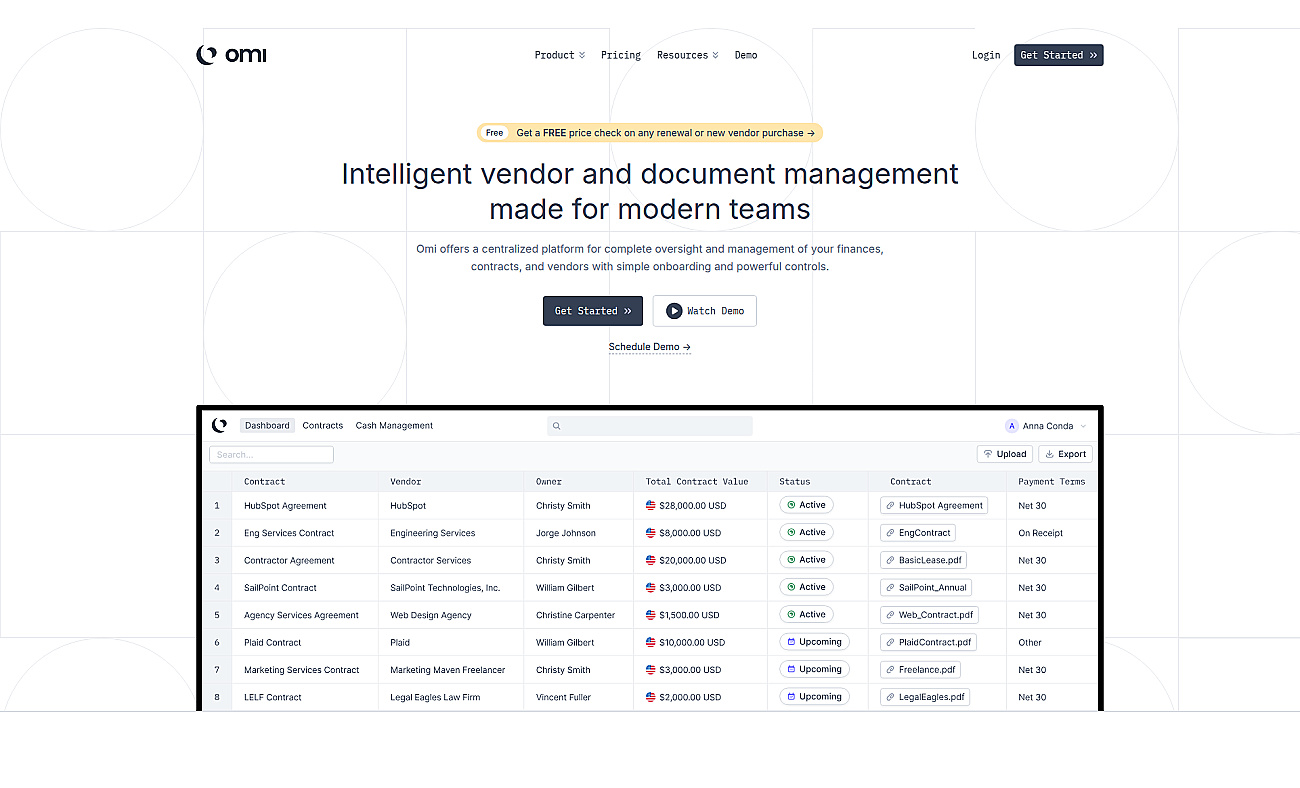
Task: Click Contractor Services vendor cell
Action: (431, 560)
